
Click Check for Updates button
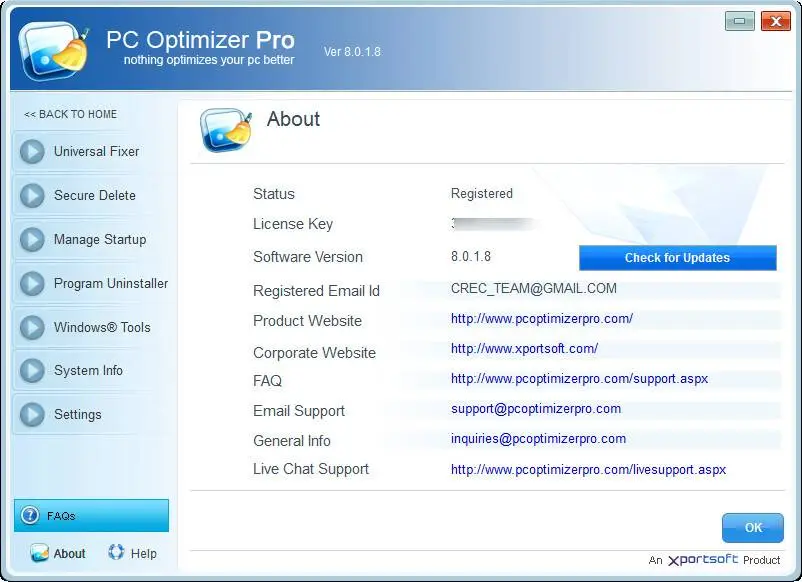point(678,258)
